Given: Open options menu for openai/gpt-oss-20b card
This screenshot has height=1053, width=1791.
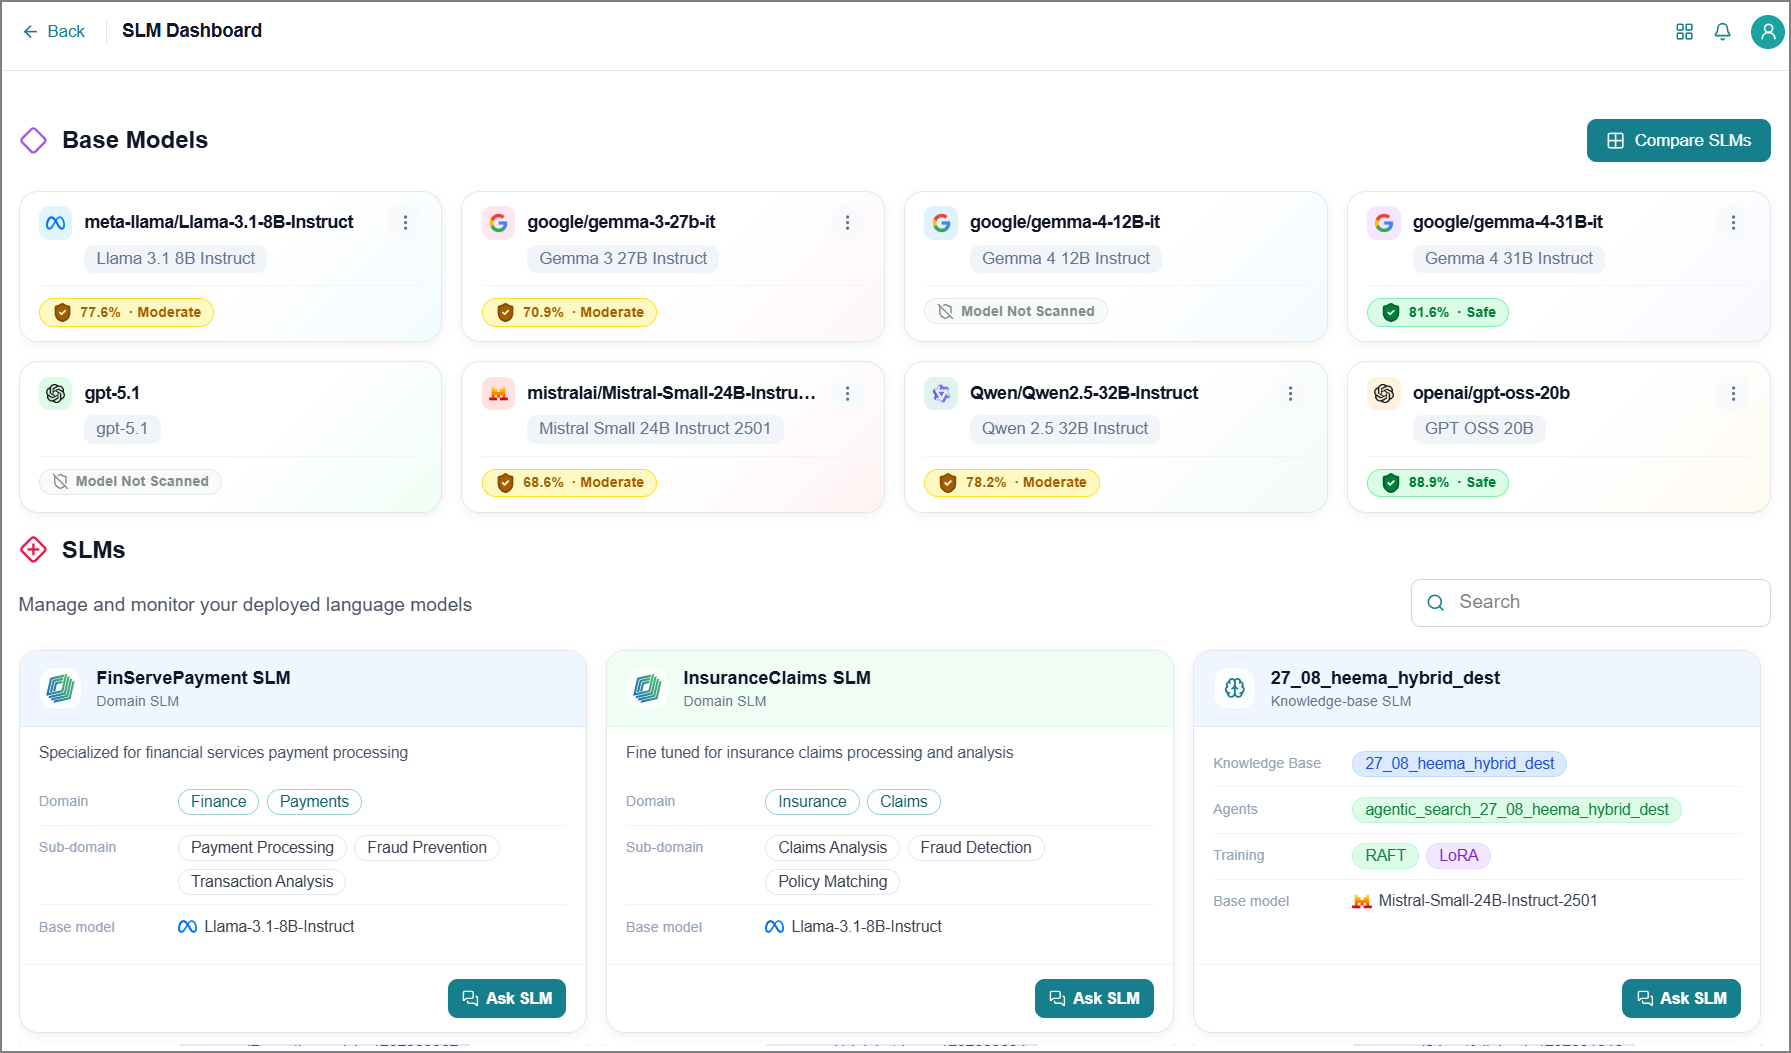Looking at the screenshot, I should [x=1733, y=394].
